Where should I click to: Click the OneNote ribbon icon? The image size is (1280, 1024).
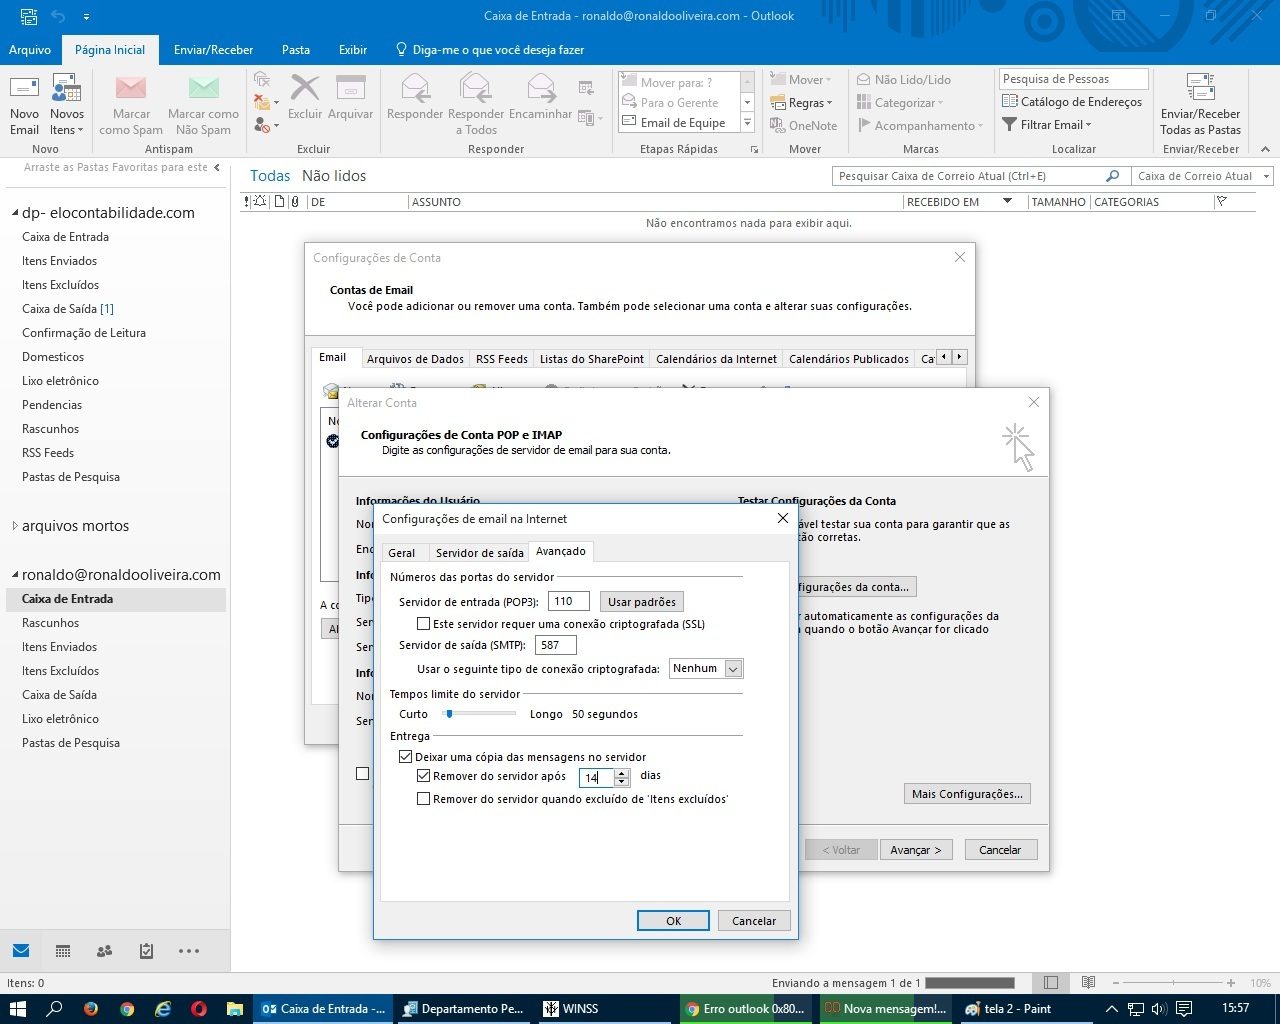[804, 125]
